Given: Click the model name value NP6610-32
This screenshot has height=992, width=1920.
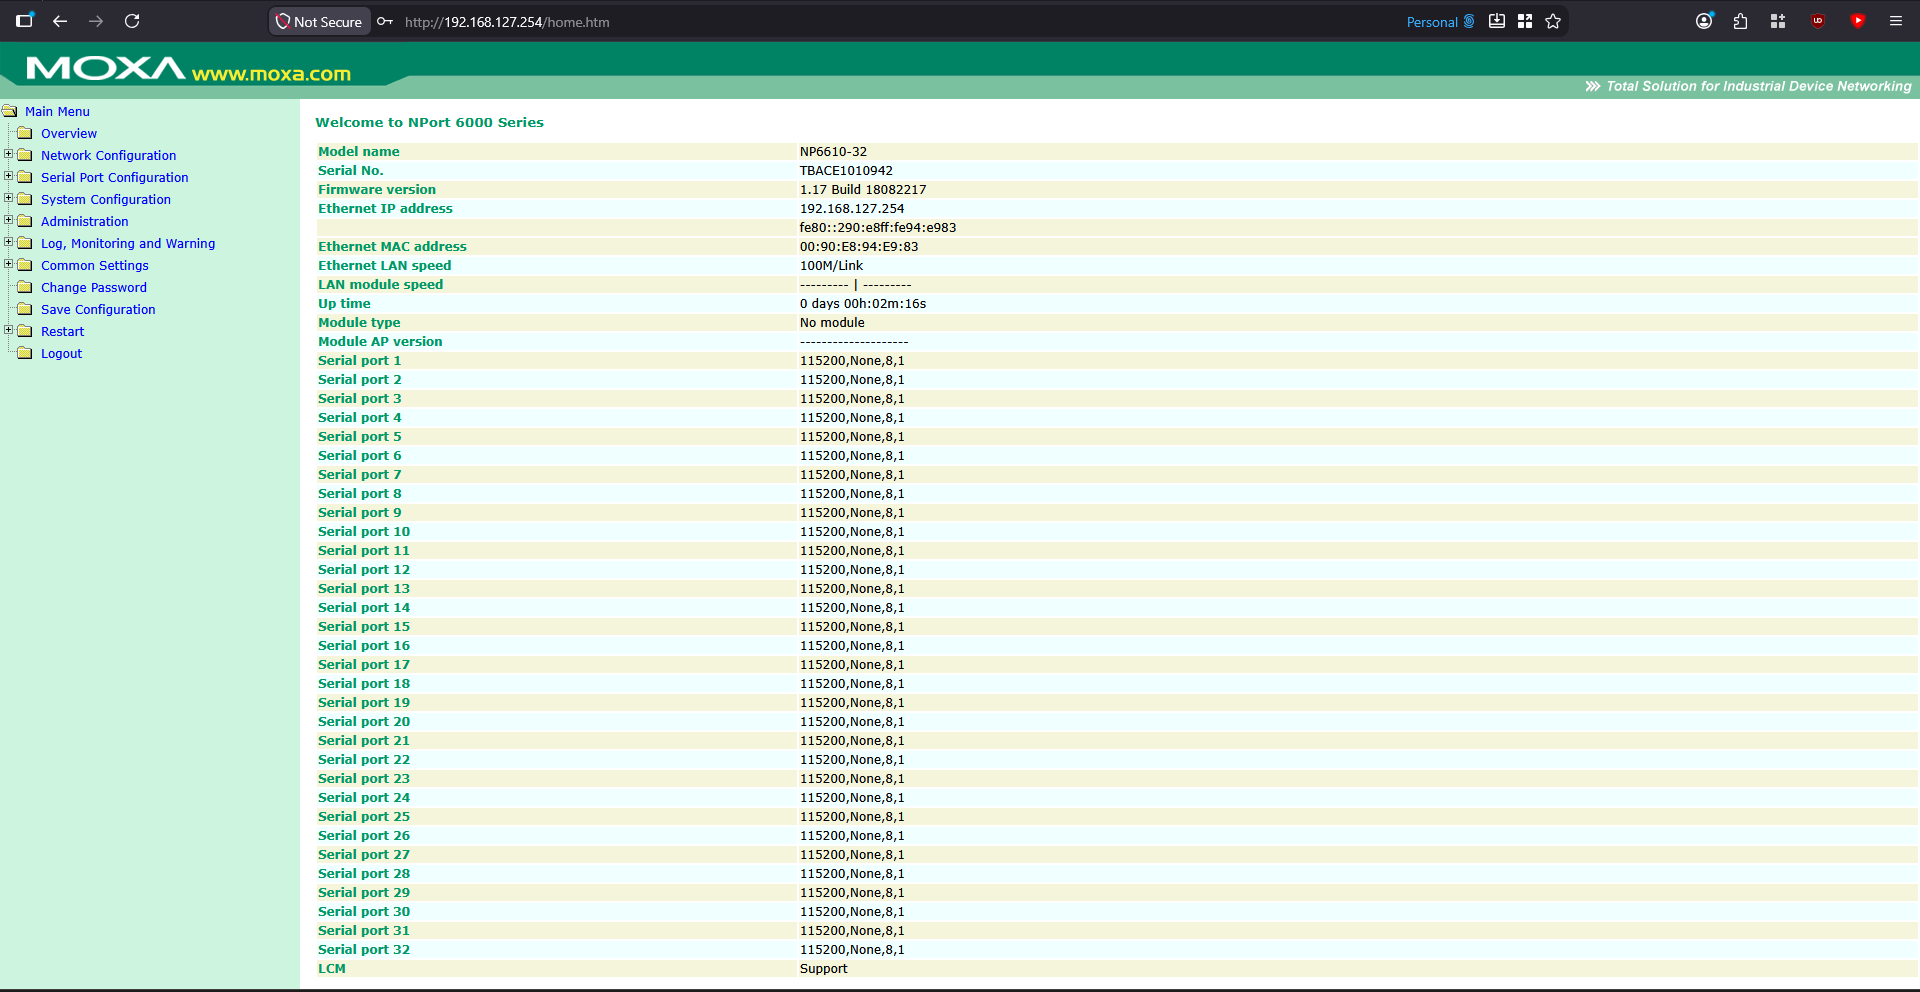Looking at the screenshot, I should tap(833, 152).
